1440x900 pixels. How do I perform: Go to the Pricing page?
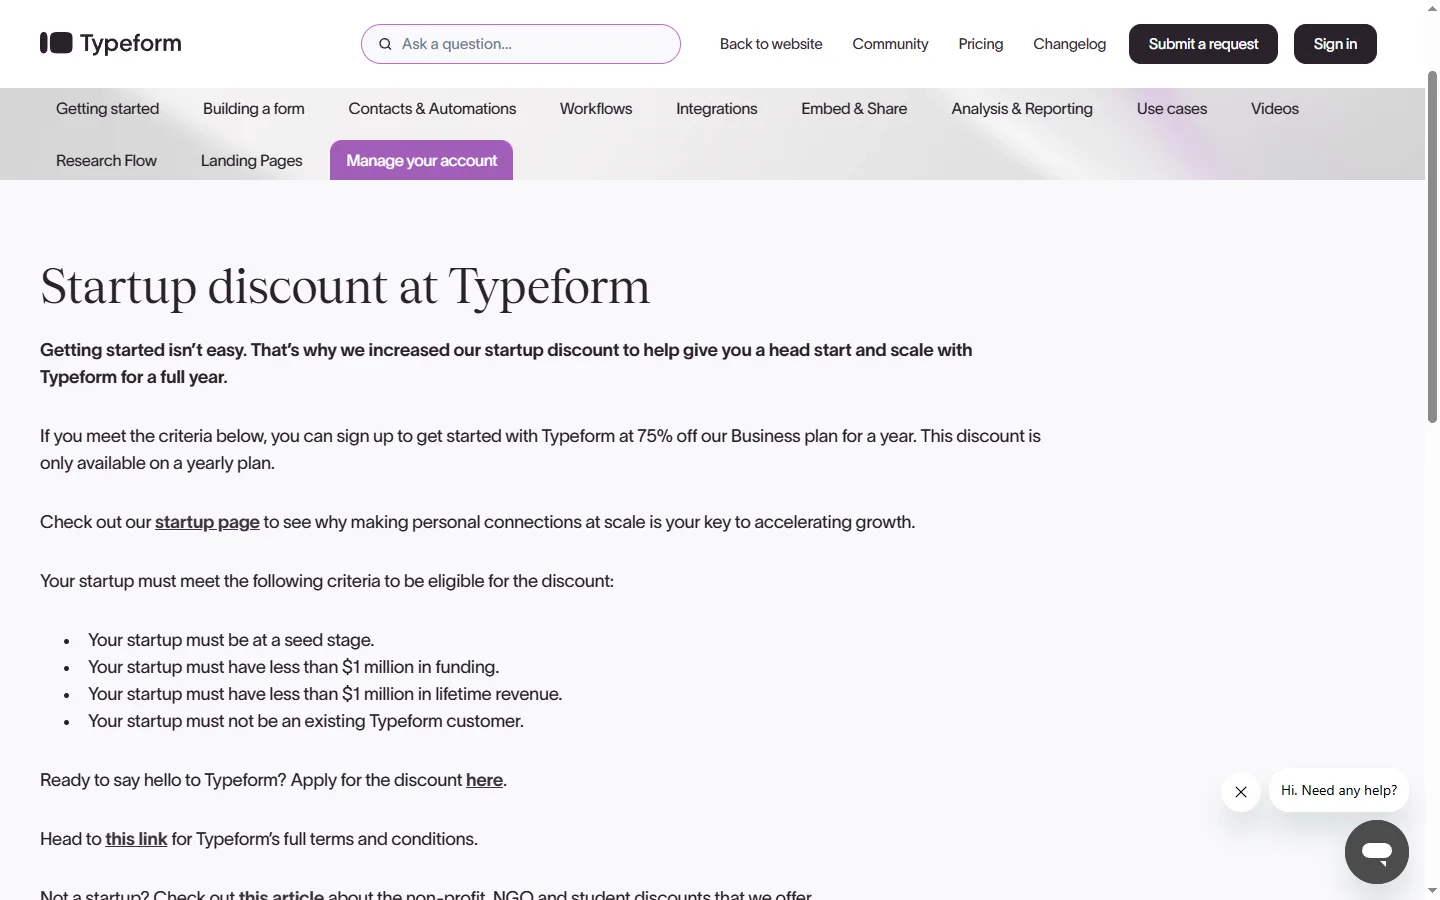coord(980,44)
